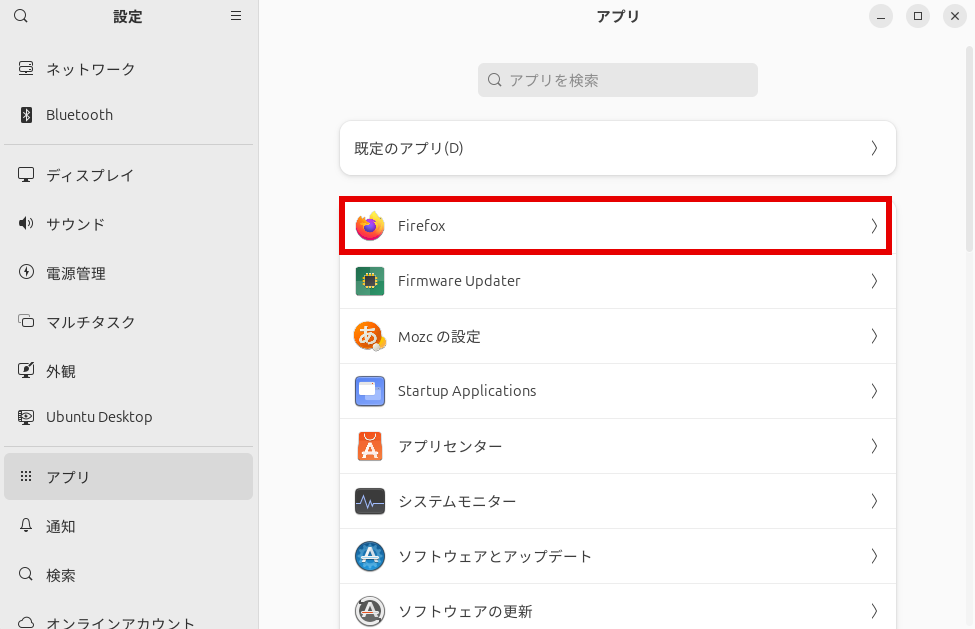Open ディスプレイ settings panel

pos(89,175)
